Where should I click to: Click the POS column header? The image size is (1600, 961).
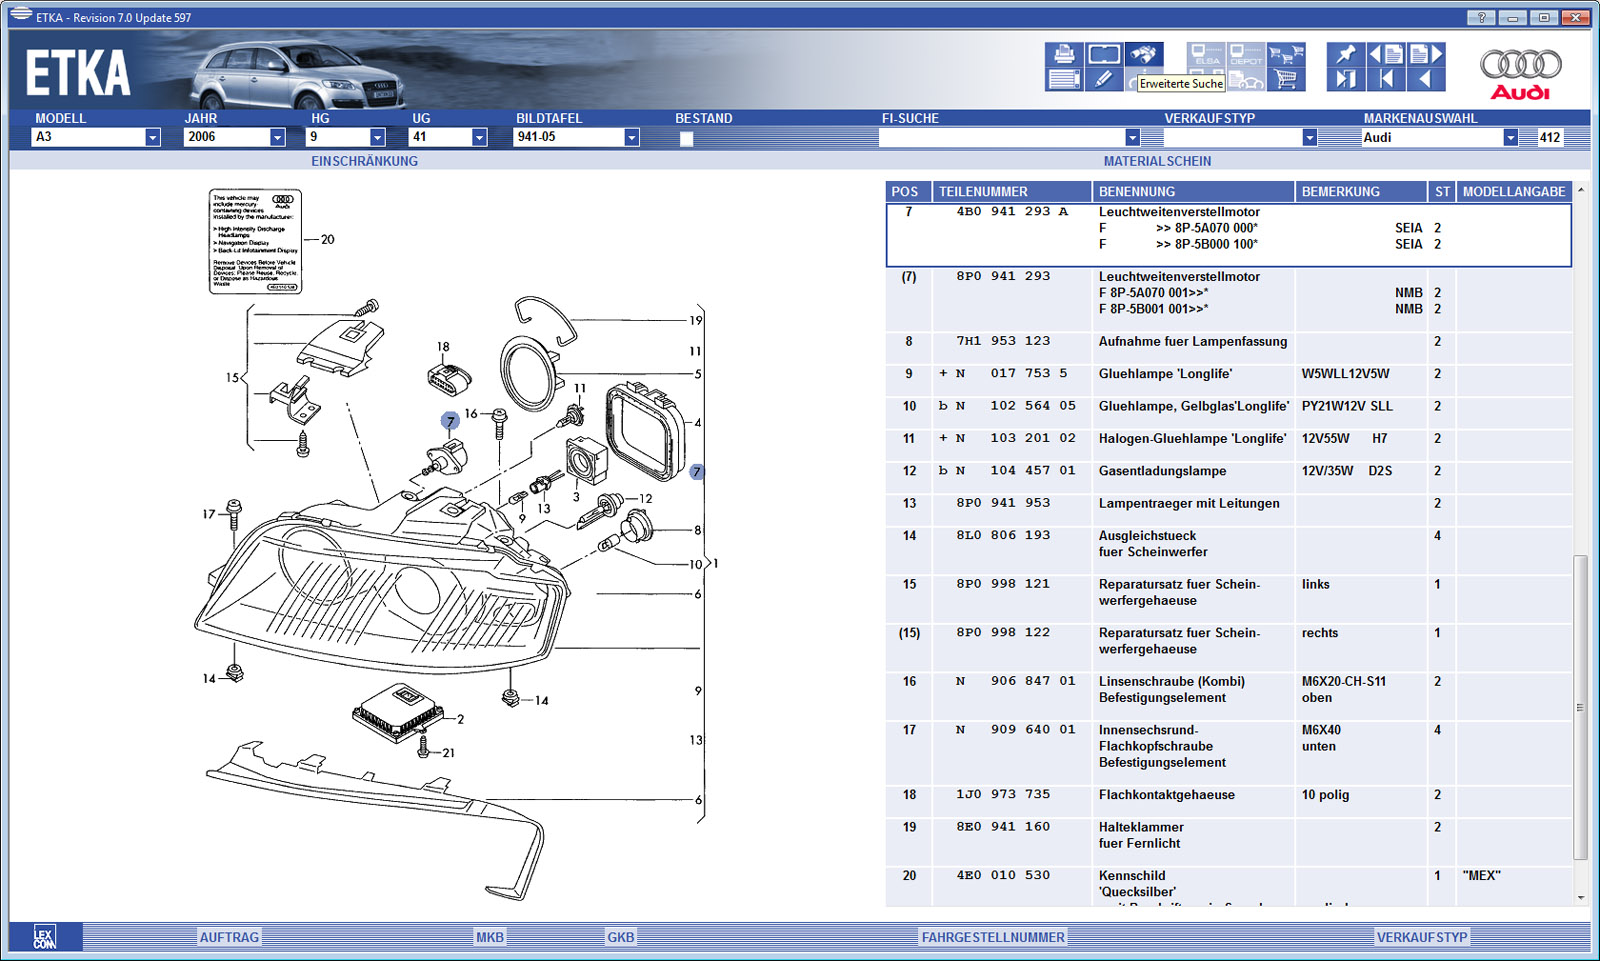point(908,191)
